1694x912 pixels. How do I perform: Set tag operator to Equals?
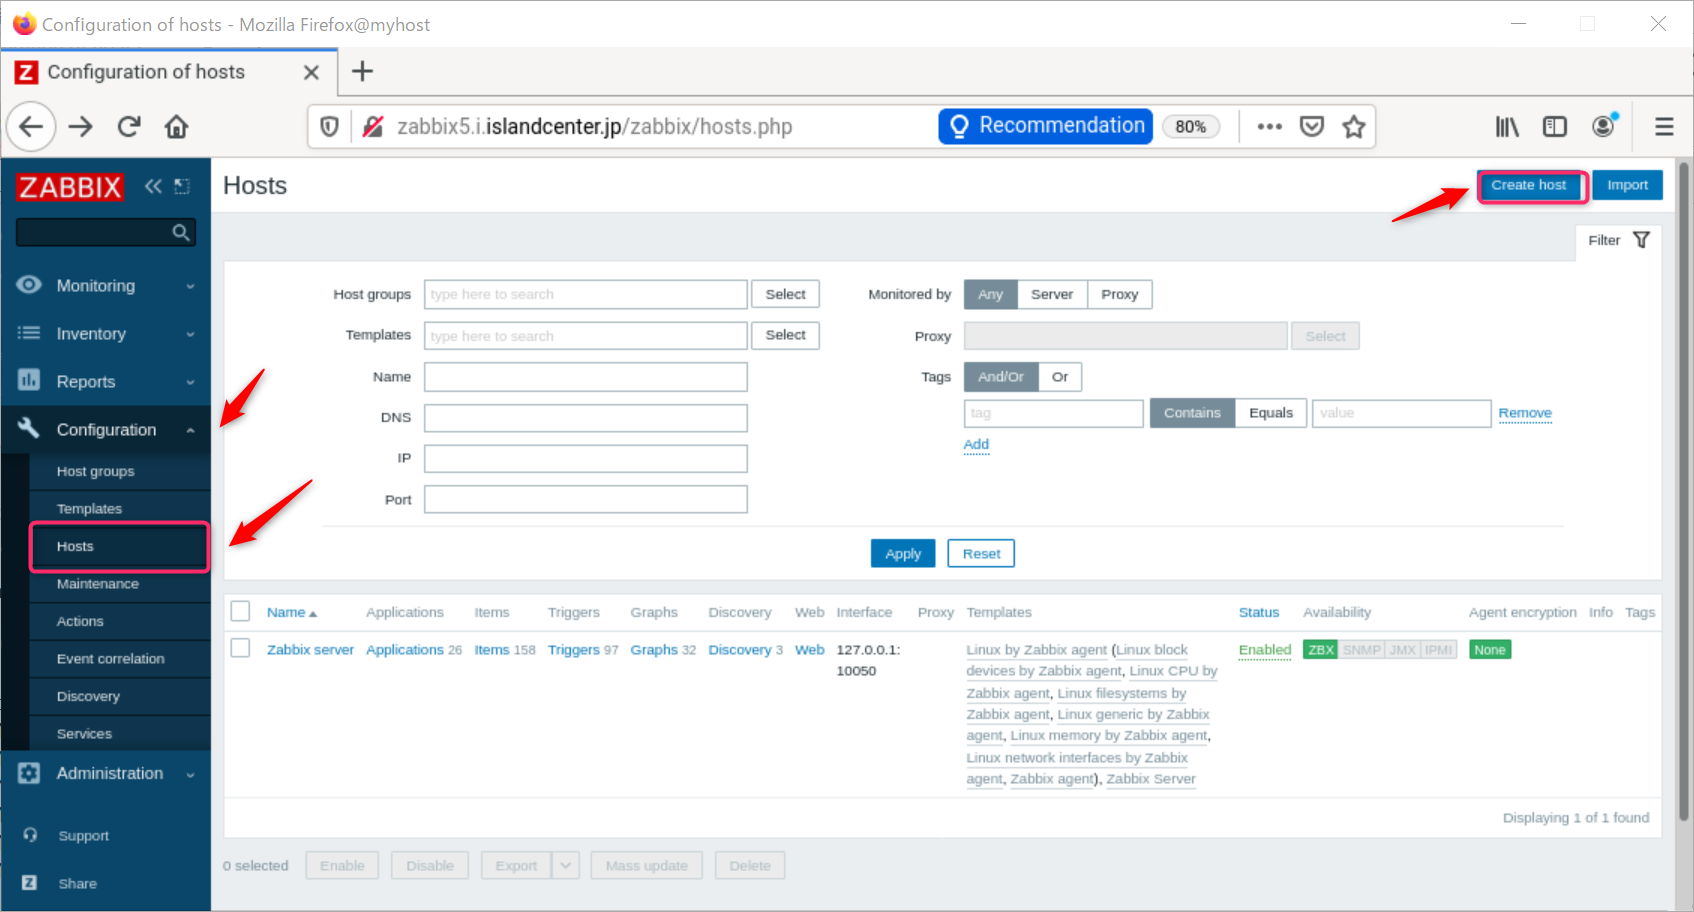point(1271,413)
